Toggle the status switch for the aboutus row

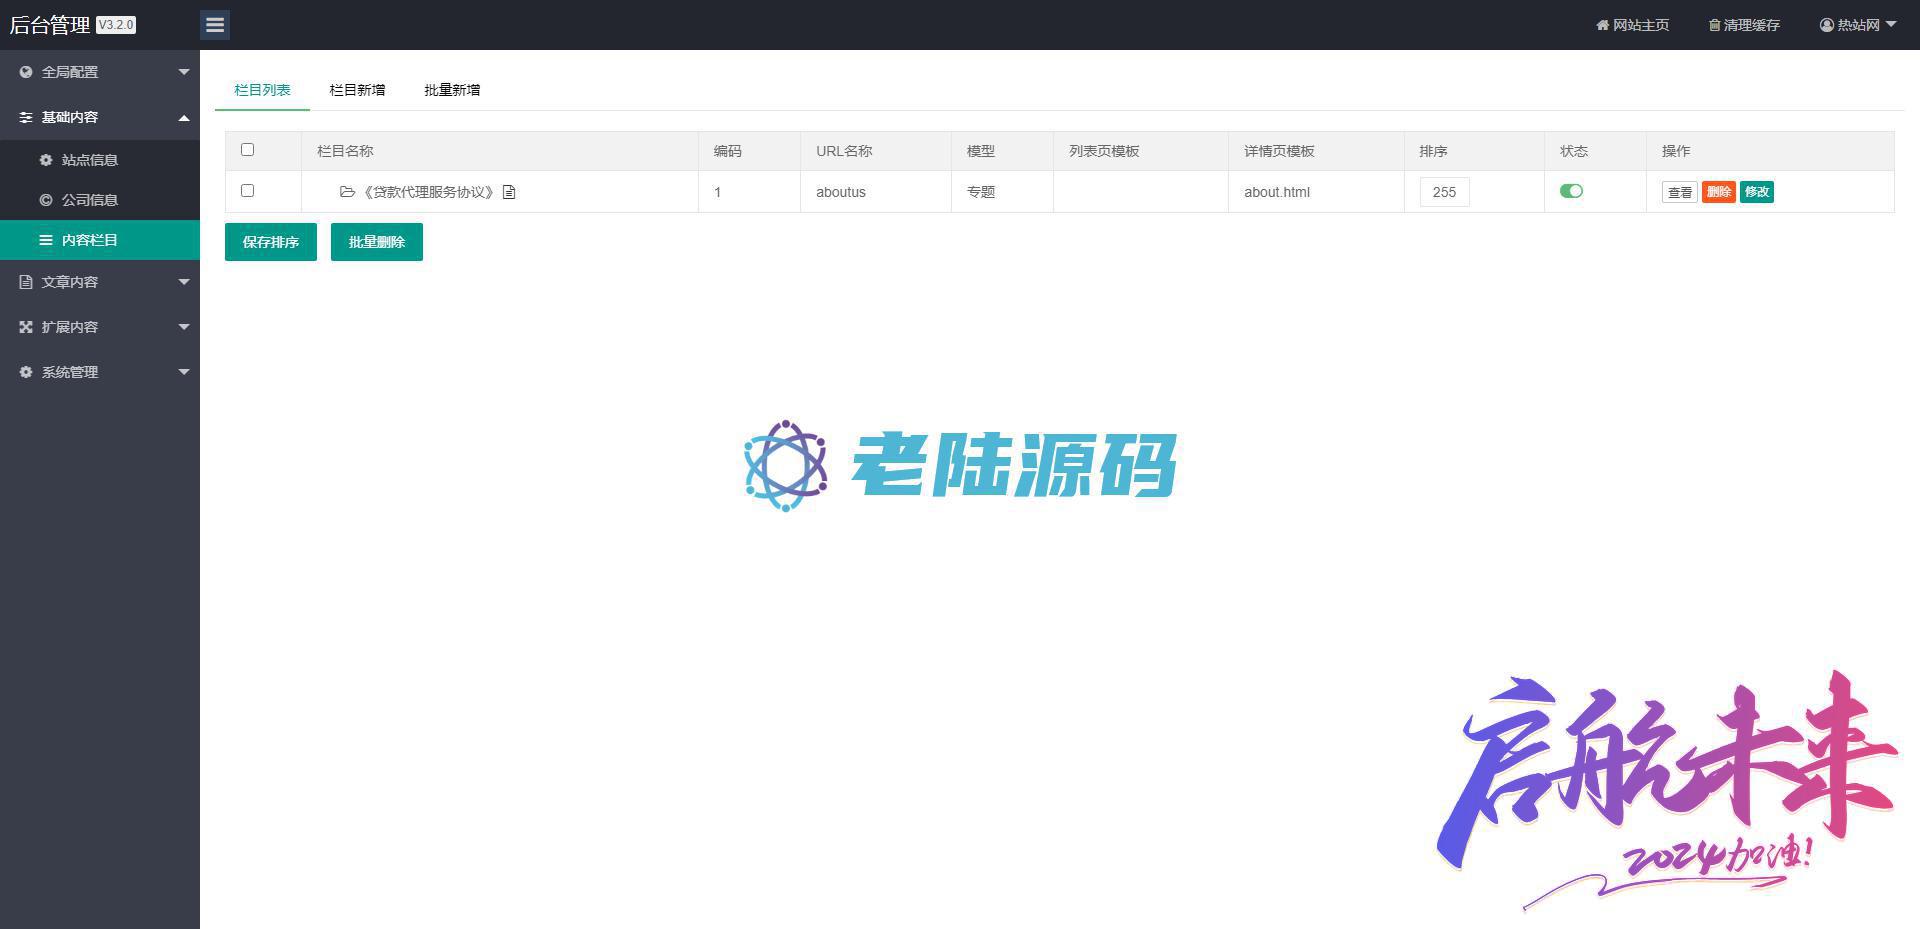(1571, 191)
